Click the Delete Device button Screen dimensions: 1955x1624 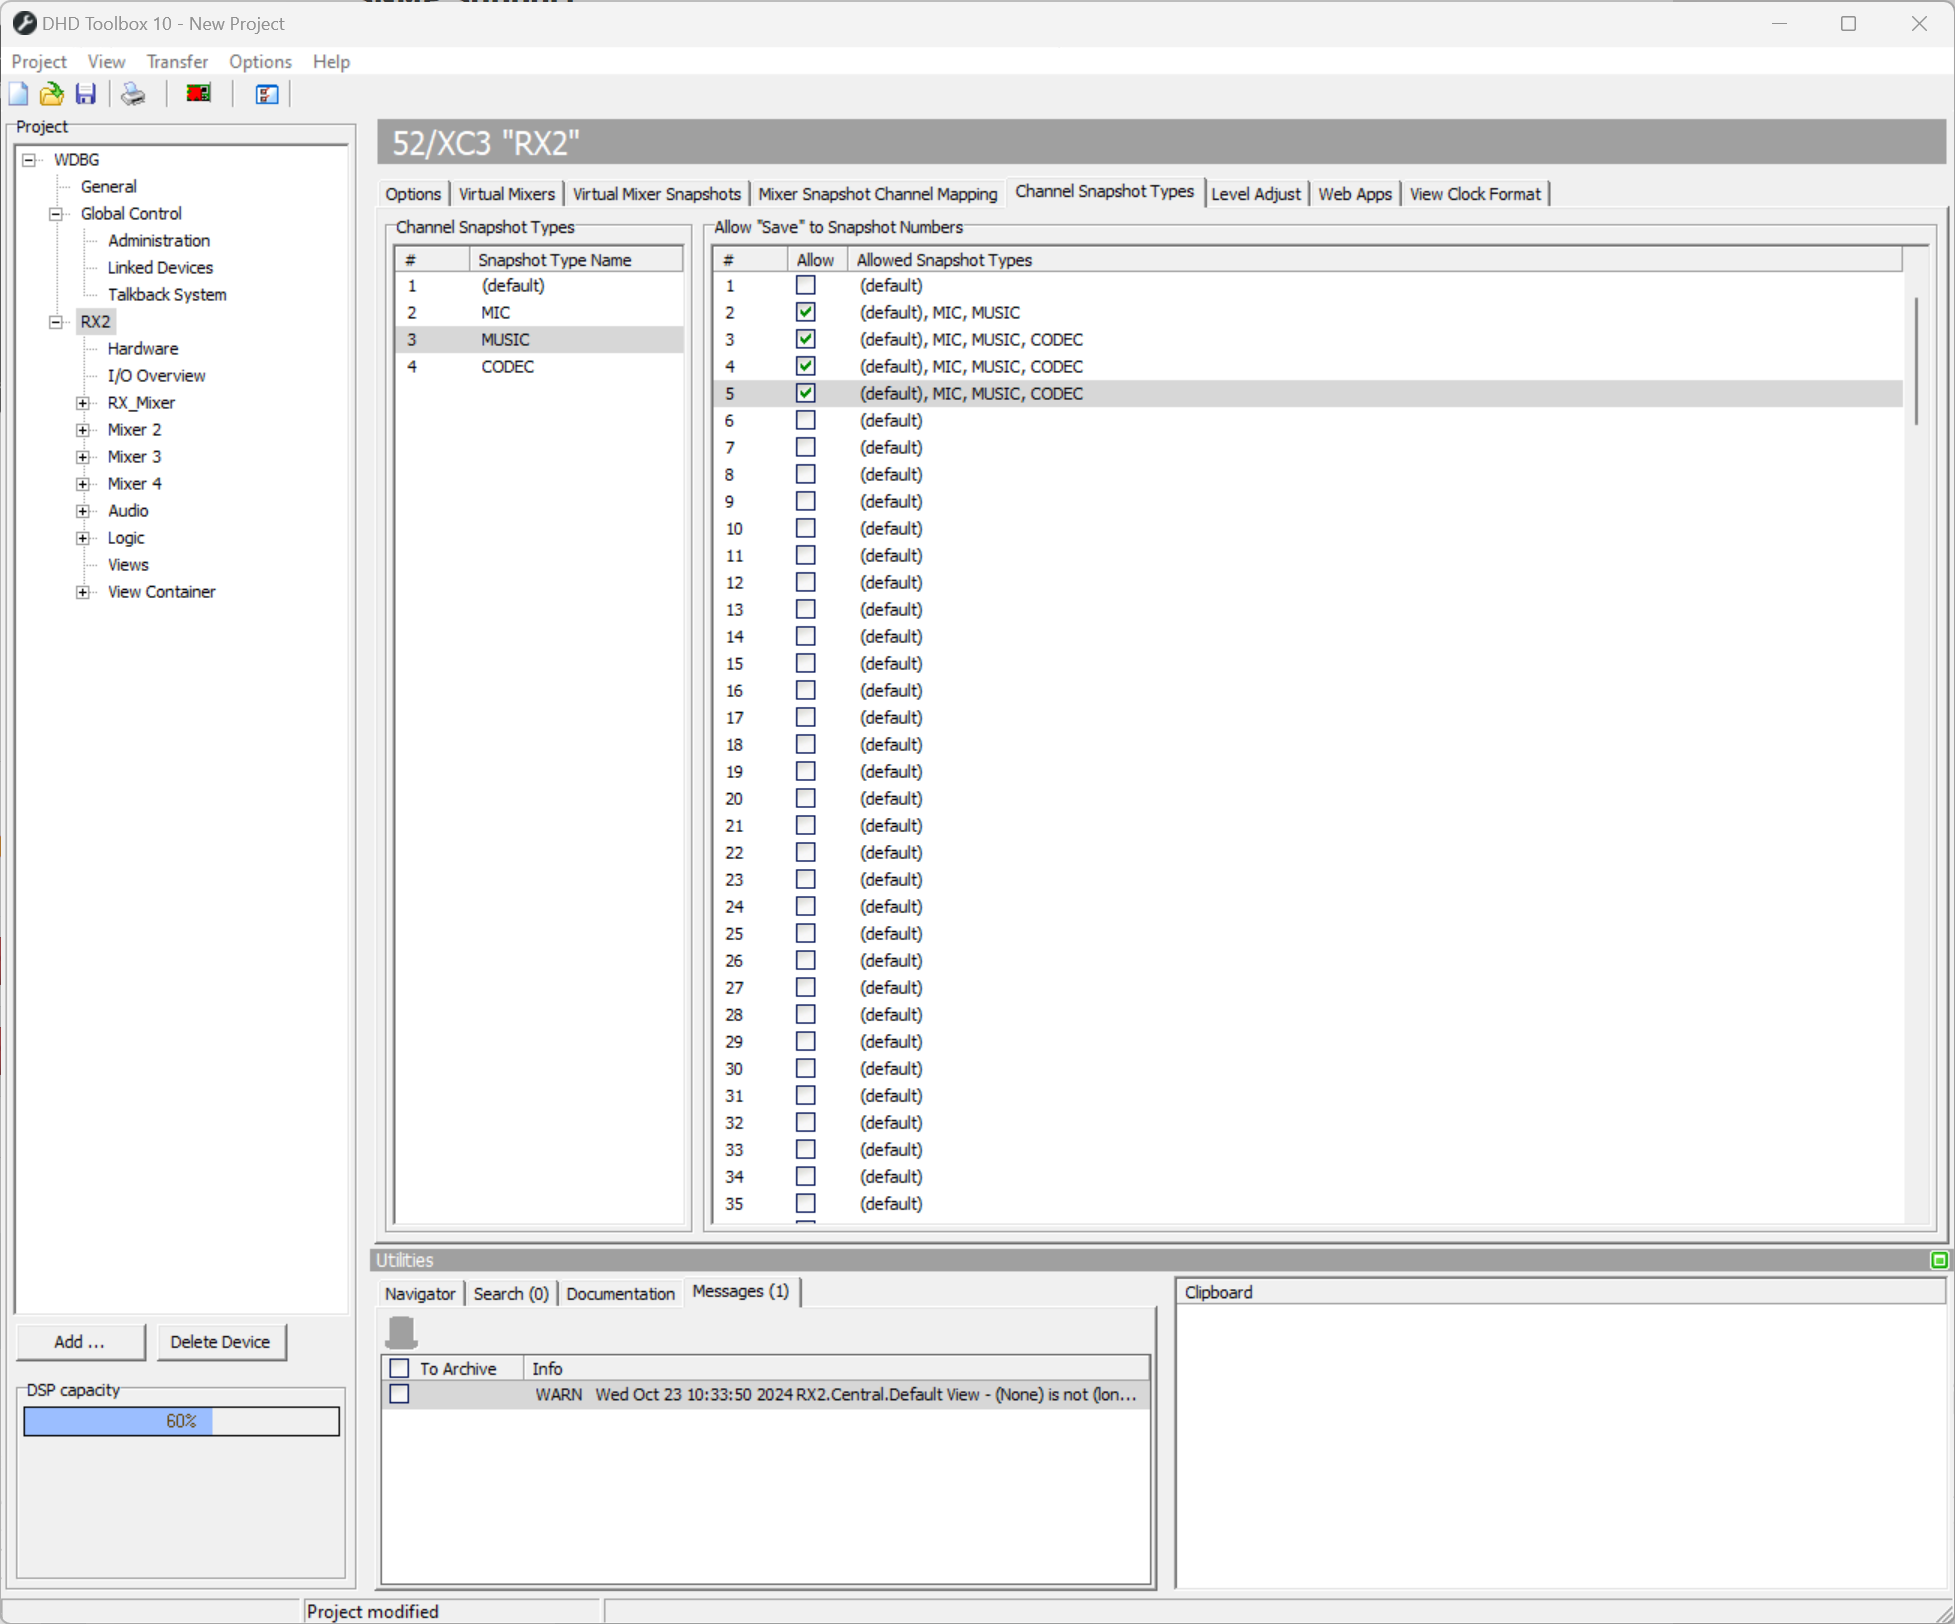(x=221, y=1341)
